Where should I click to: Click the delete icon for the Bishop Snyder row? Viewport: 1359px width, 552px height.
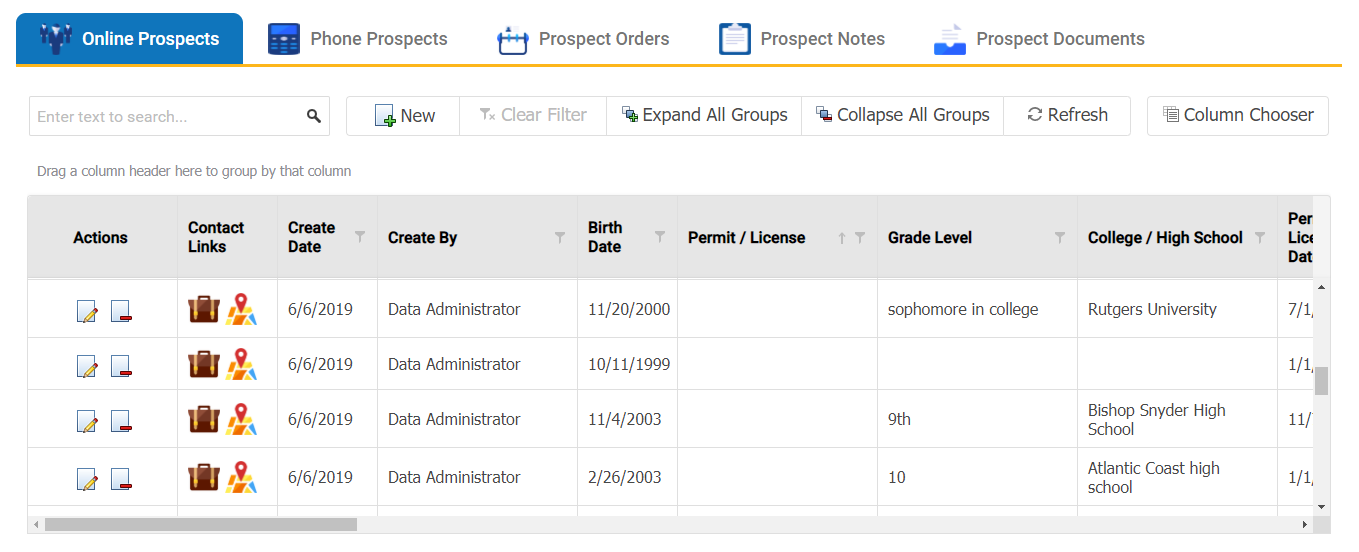pos(121,421)
